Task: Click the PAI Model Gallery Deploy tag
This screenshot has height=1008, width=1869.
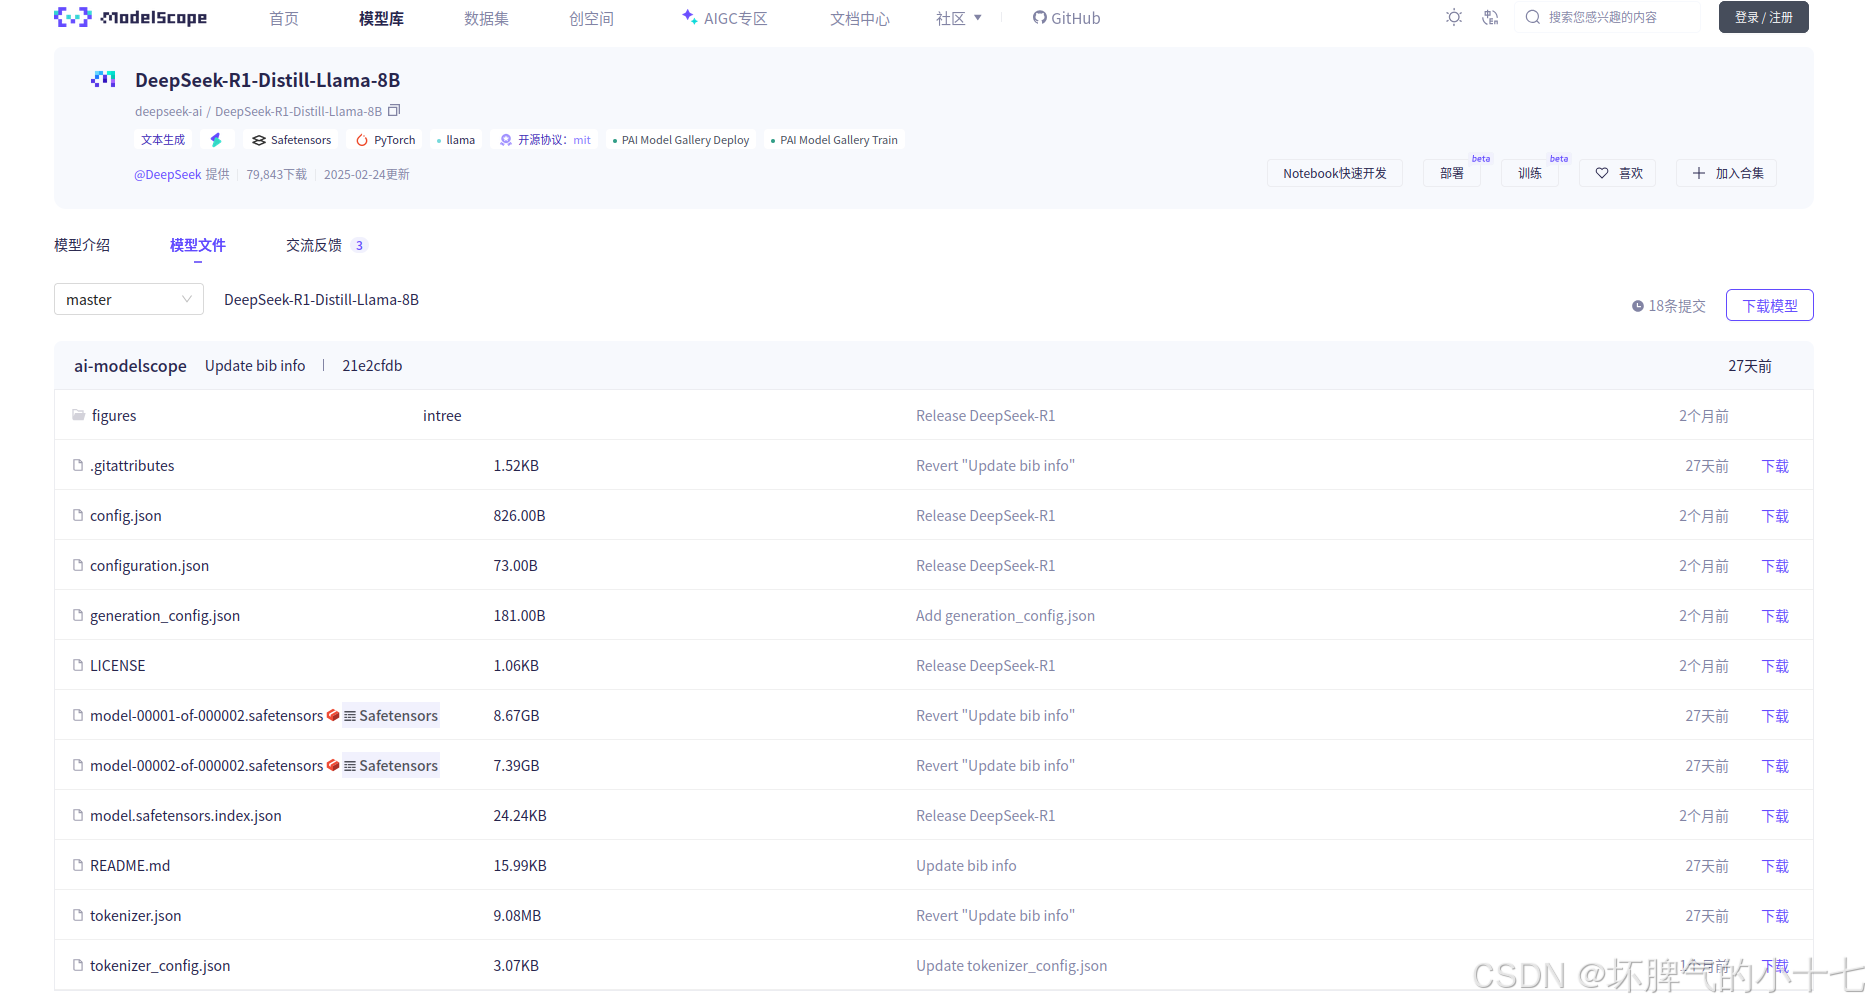Action: pyautogui.click(x=681, y=140)
